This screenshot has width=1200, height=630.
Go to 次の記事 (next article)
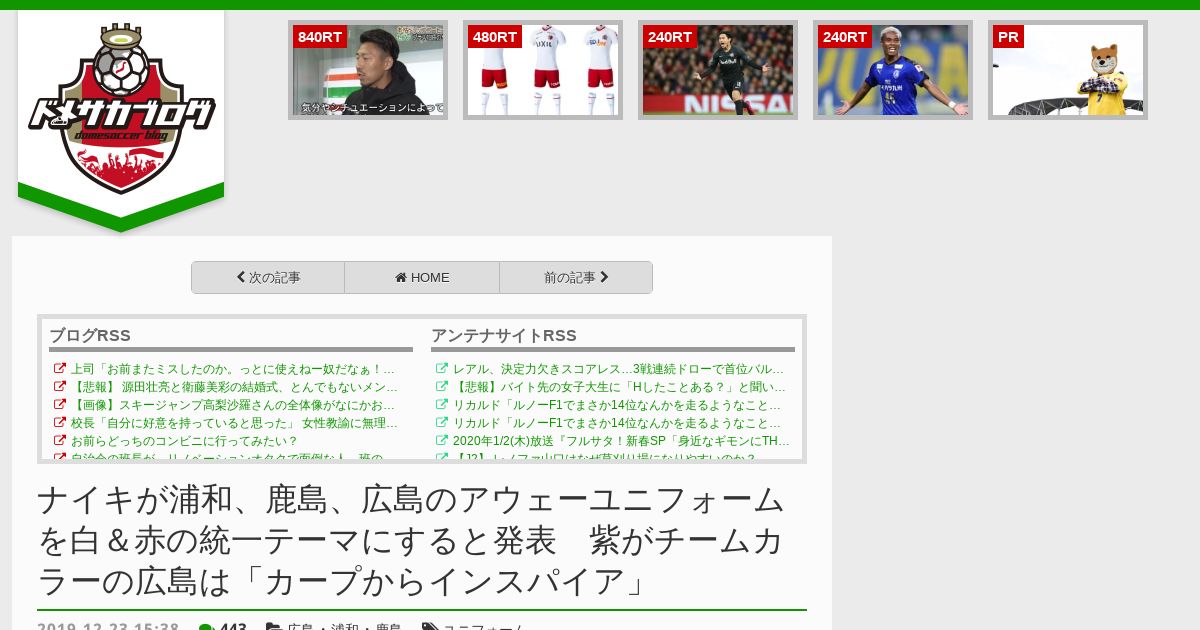click(268, 278)
